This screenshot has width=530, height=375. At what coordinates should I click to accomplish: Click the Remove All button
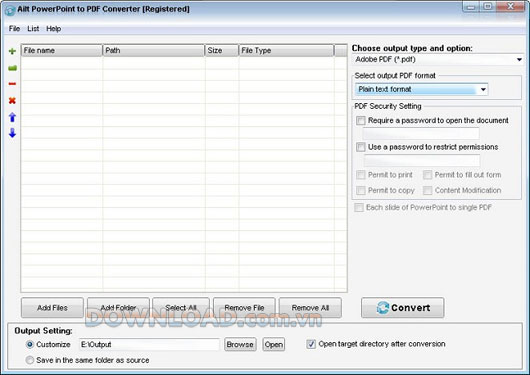tap(310, 308)
